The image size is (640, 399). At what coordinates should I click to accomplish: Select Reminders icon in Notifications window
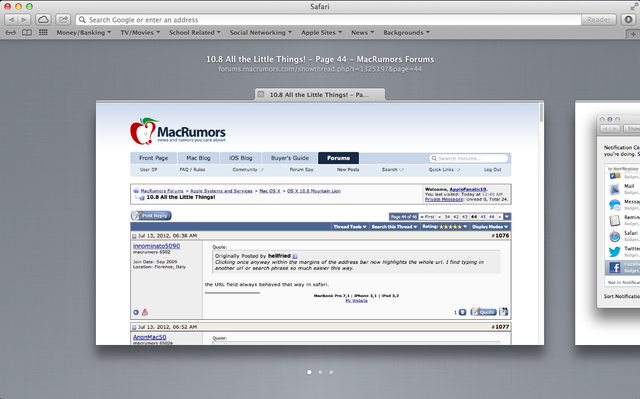click(615, 220)
